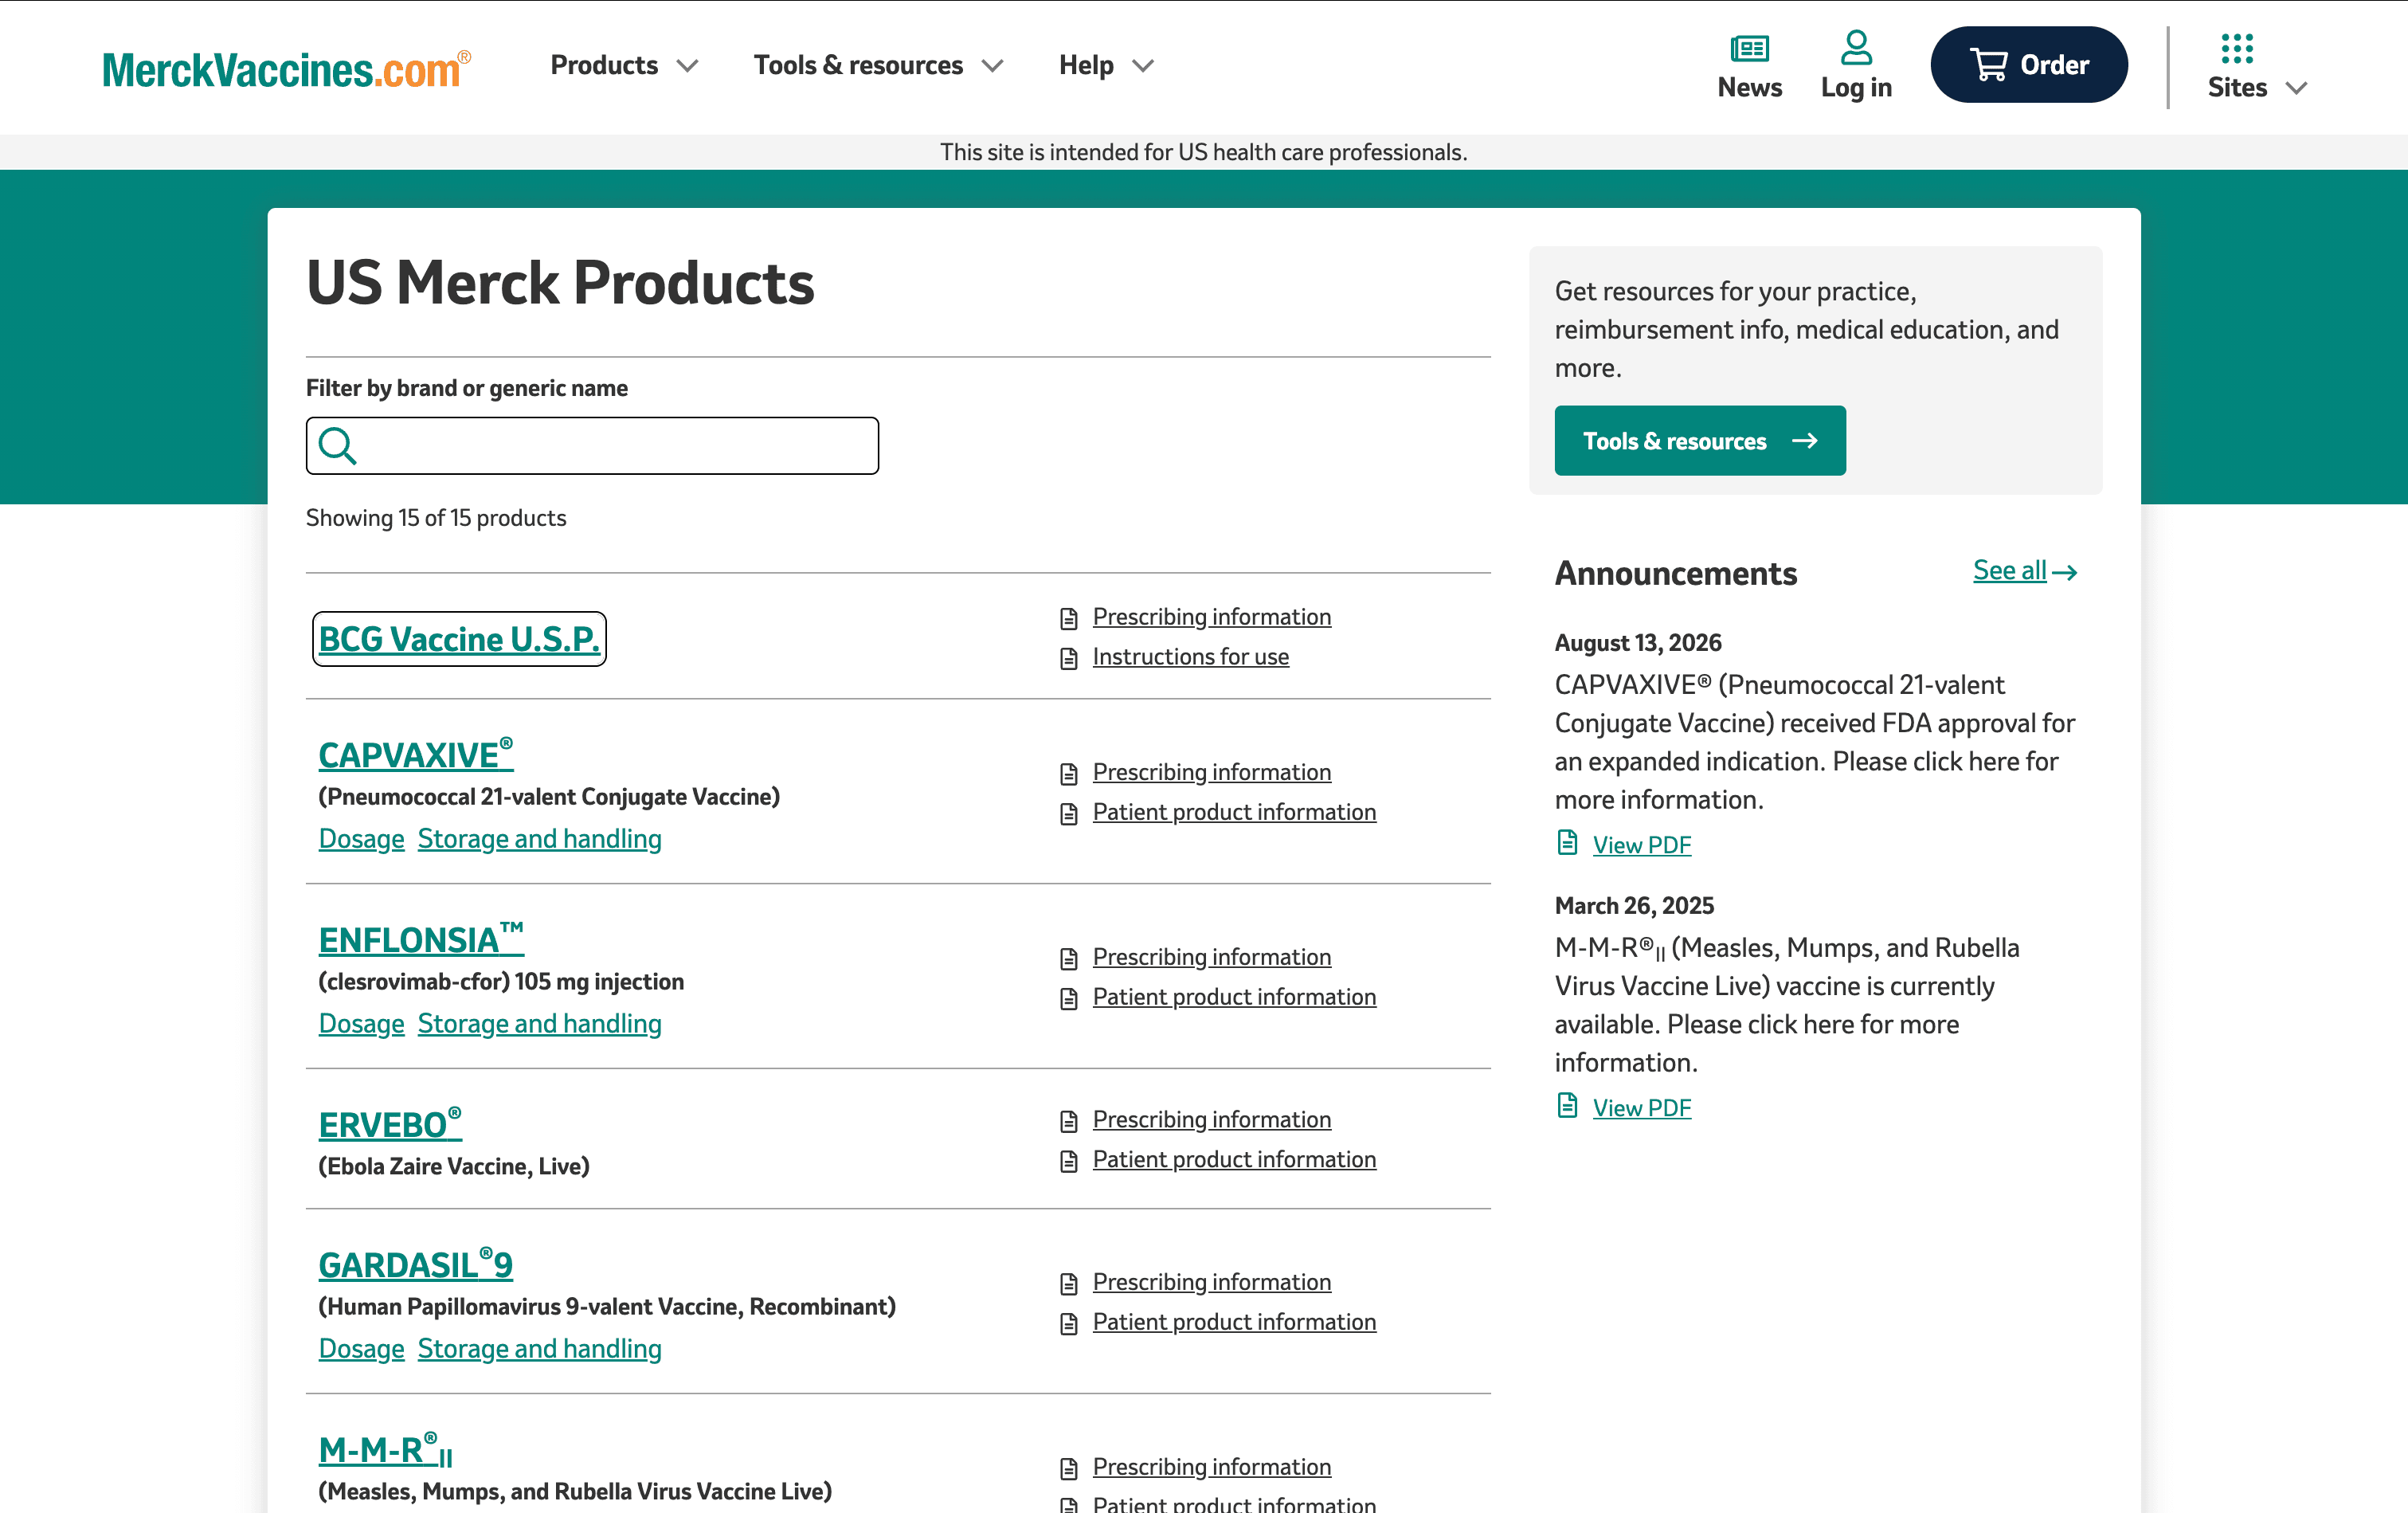Open the News icon in the header
This screenshot has height=1513, width=2408.
click(1749, 48)
